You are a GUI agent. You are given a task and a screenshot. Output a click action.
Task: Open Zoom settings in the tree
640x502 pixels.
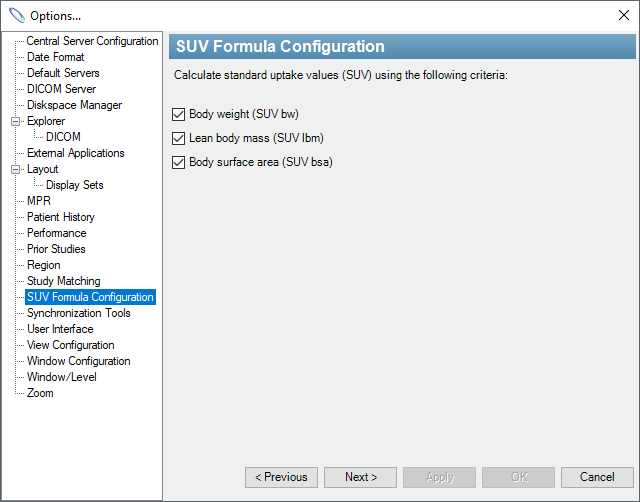pyautogui.click(x=40, y=393)
